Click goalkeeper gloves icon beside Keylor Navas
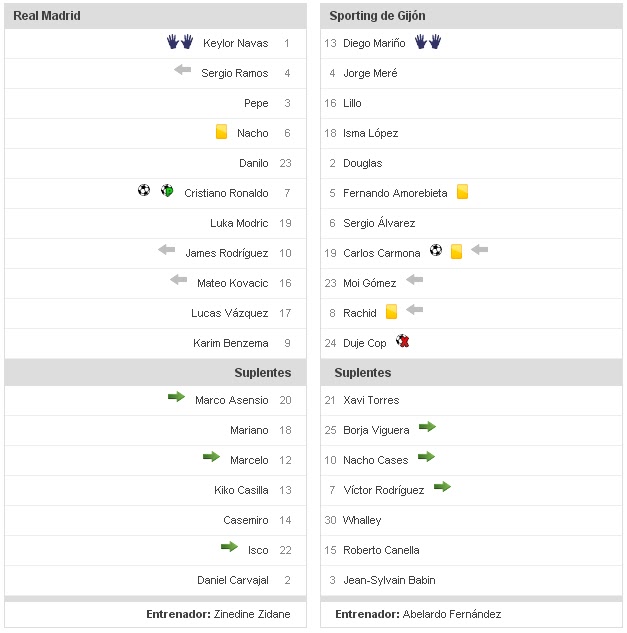 pyautogui.click(x=179, y=42)
